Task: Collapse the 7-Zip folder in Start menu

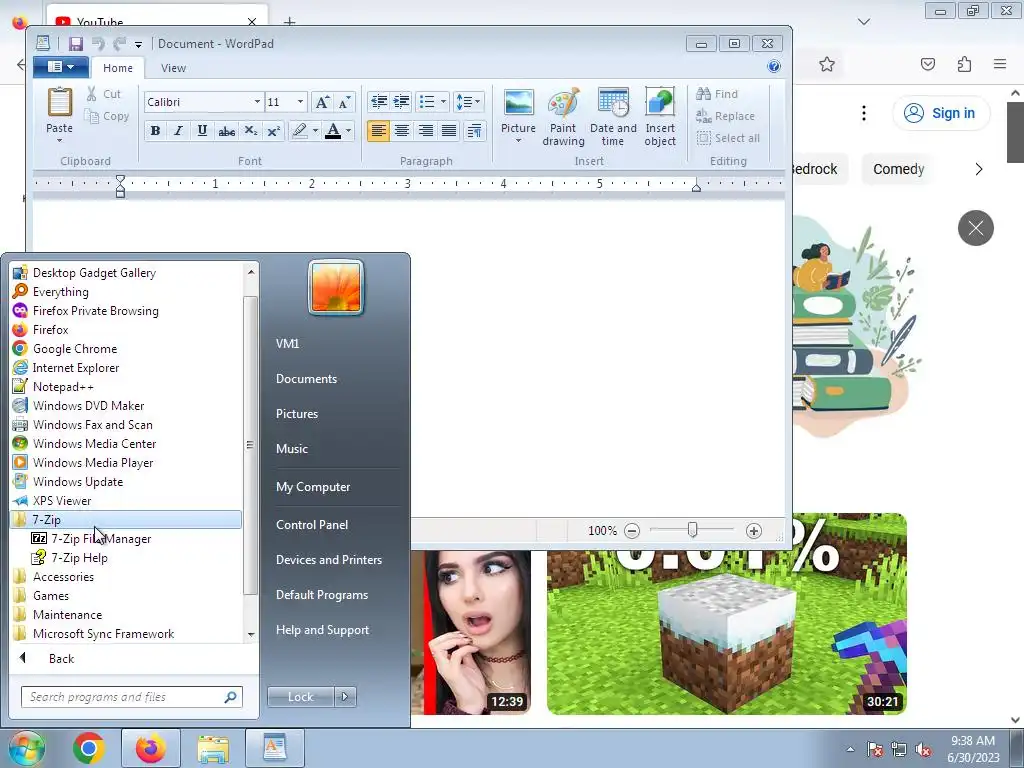Action: (x=126, y=520)
